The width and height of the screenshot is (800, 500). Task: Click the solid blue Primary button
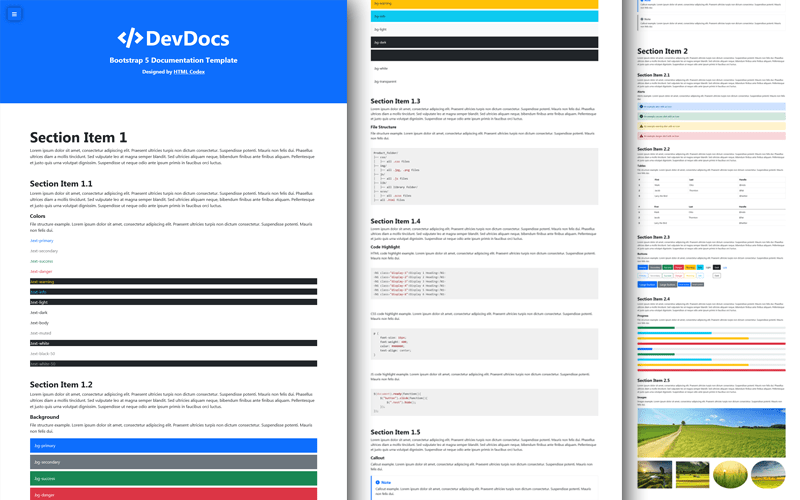(x=643, y=267)
